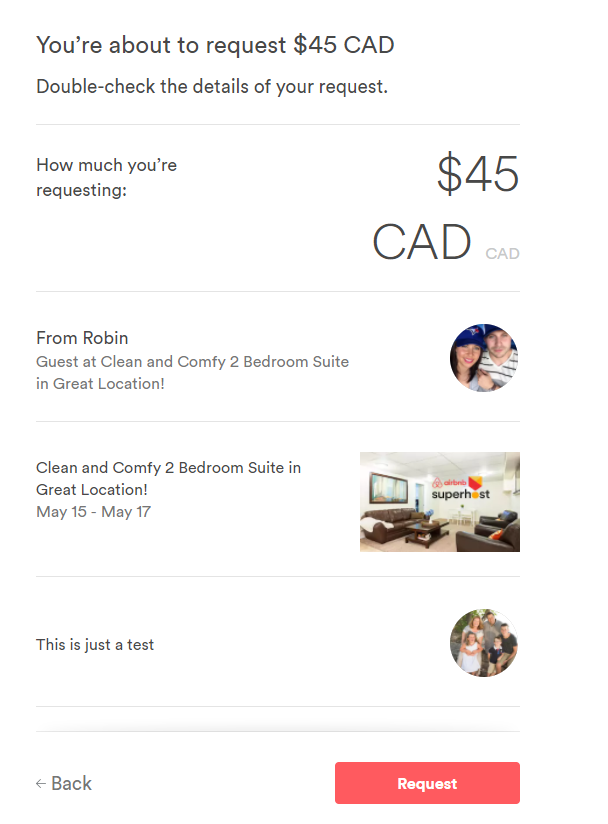The image size is (608, 824).
Task: Click the small gray CAD label
Action: click(502, 254)
